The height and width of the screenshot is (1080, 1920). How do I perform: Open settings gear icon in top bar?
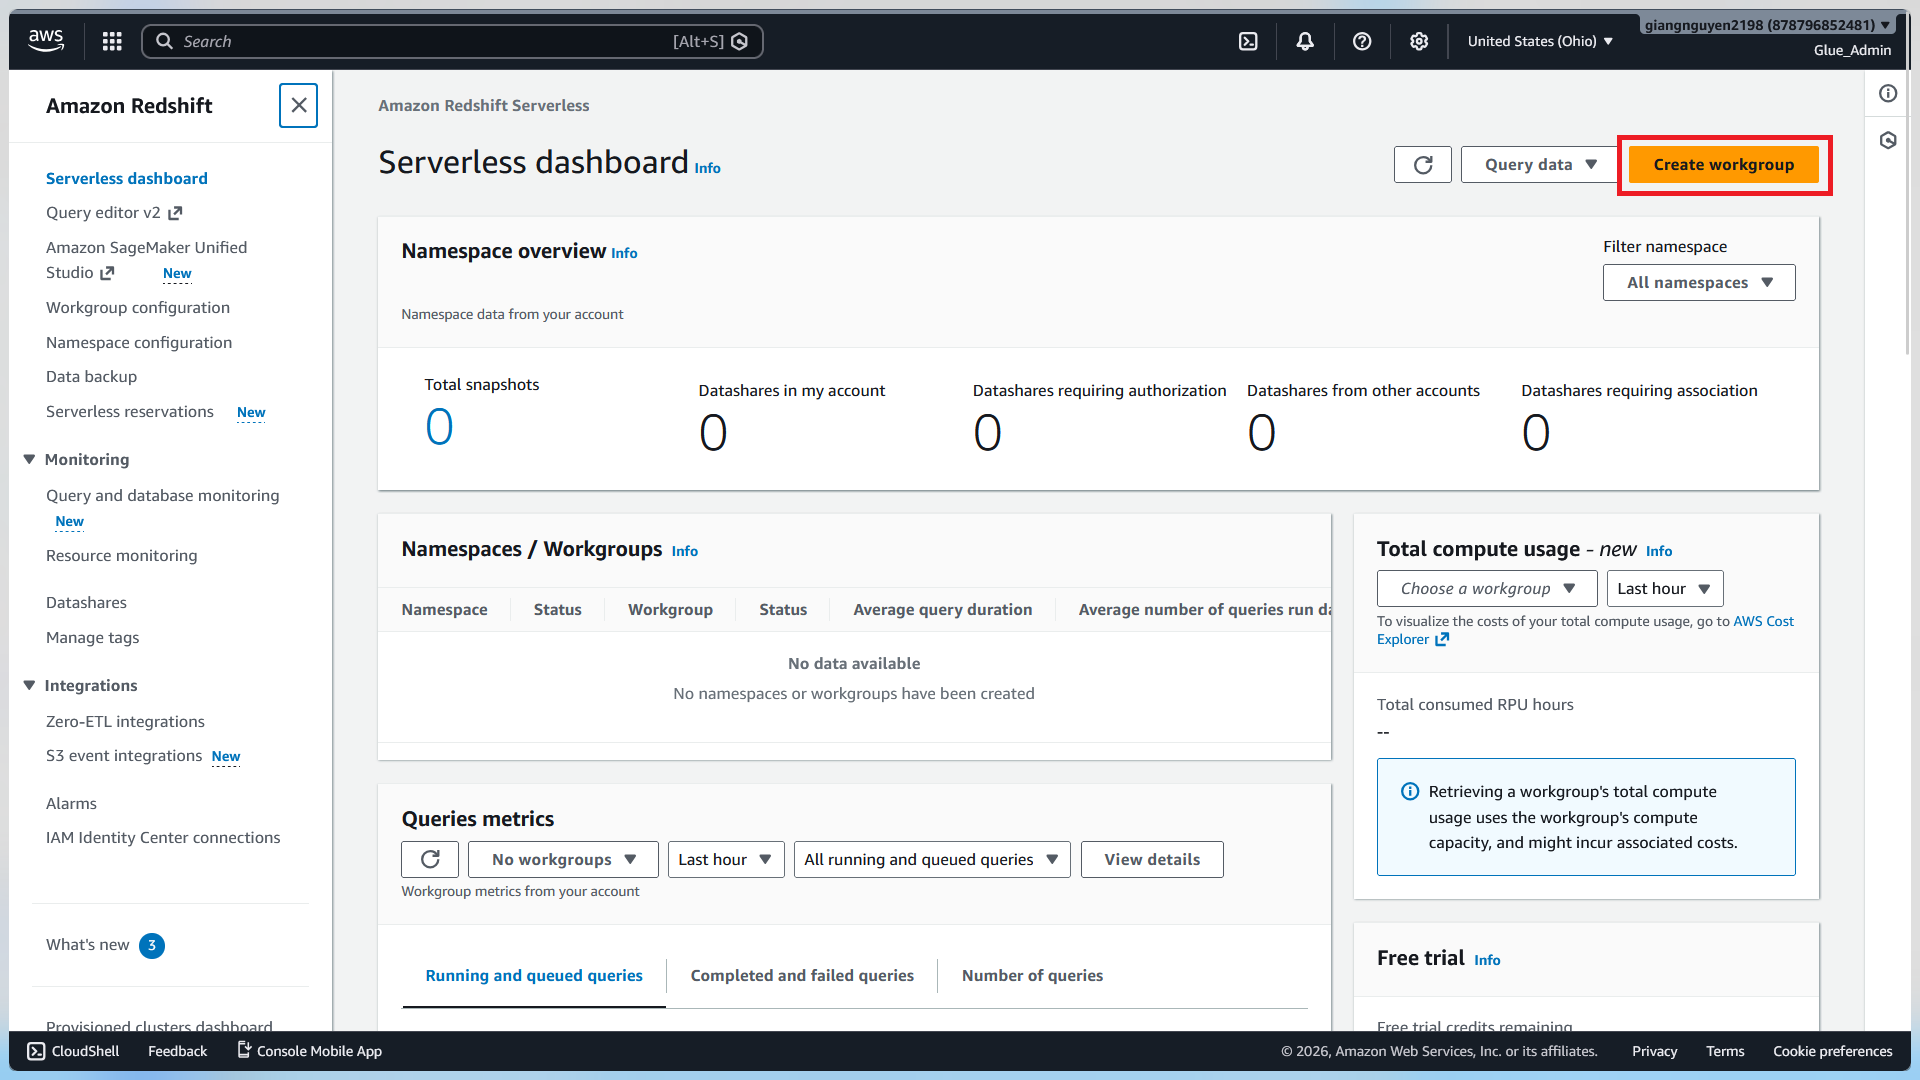[x=1419, y=41]
